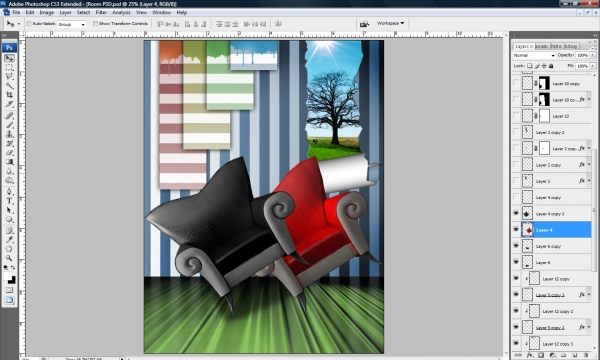Image resolution: width=600 pixels, height=360 pixels.
Task: Select the Hand tool
Action: (9, 249)
